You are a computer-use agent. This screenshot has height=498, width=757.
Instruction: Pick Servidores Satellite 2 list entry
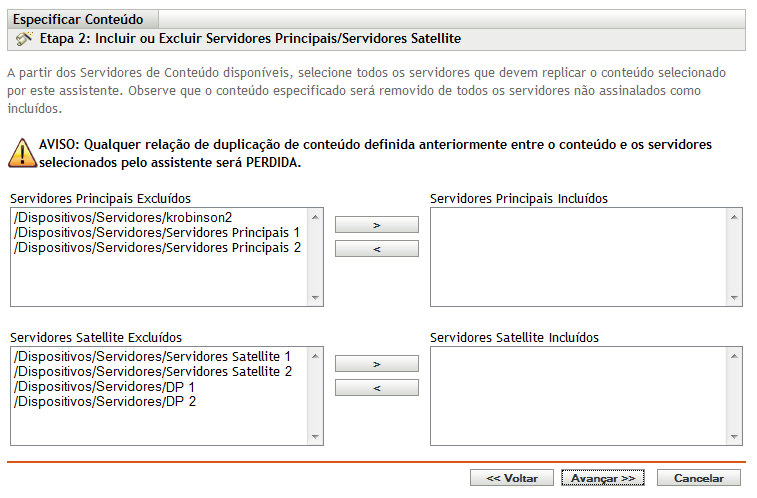[x=152, y=371]
